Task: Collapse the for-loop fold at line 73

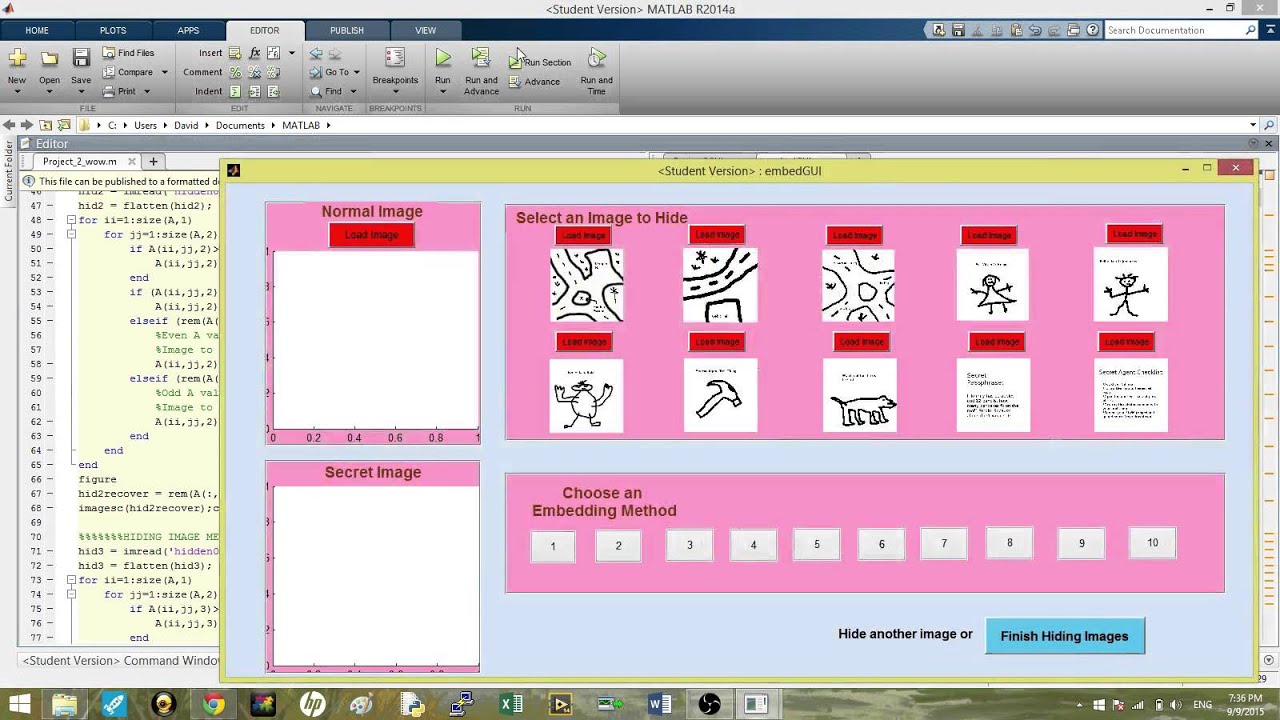Action: [x=71, y=580]
